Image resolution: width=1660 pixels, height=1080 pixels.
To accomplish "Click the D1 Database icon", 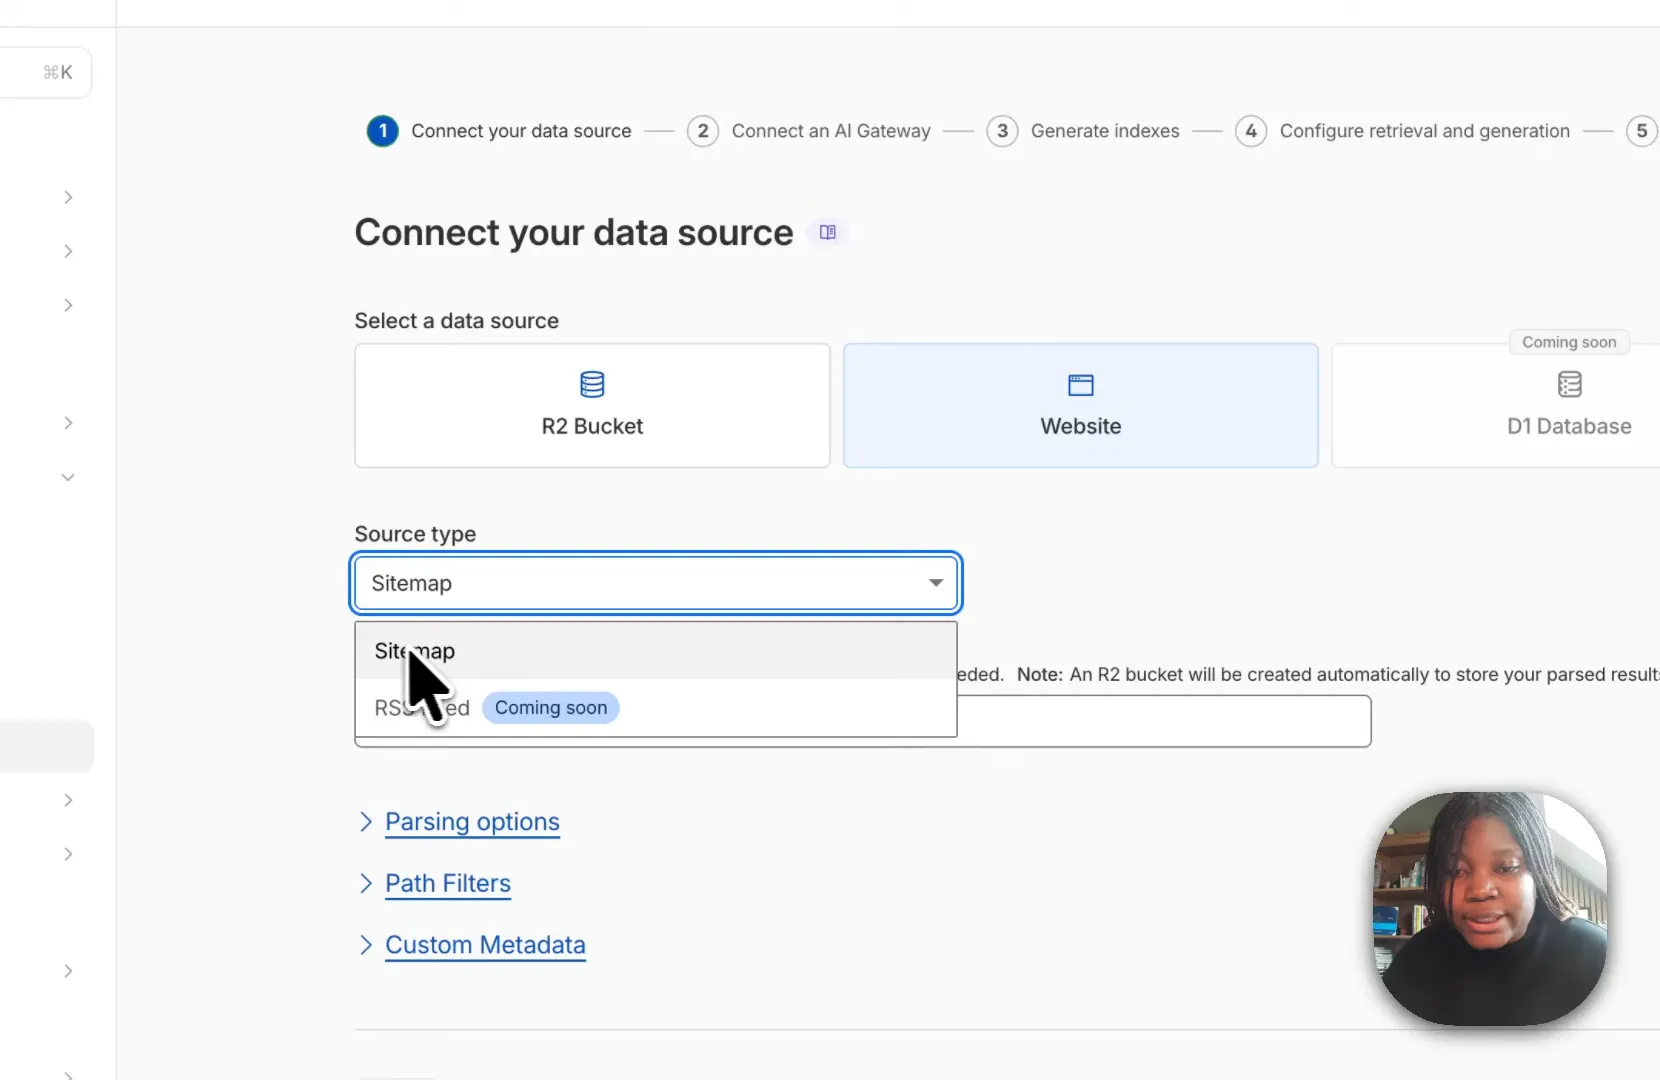I will click(1568, 385).
